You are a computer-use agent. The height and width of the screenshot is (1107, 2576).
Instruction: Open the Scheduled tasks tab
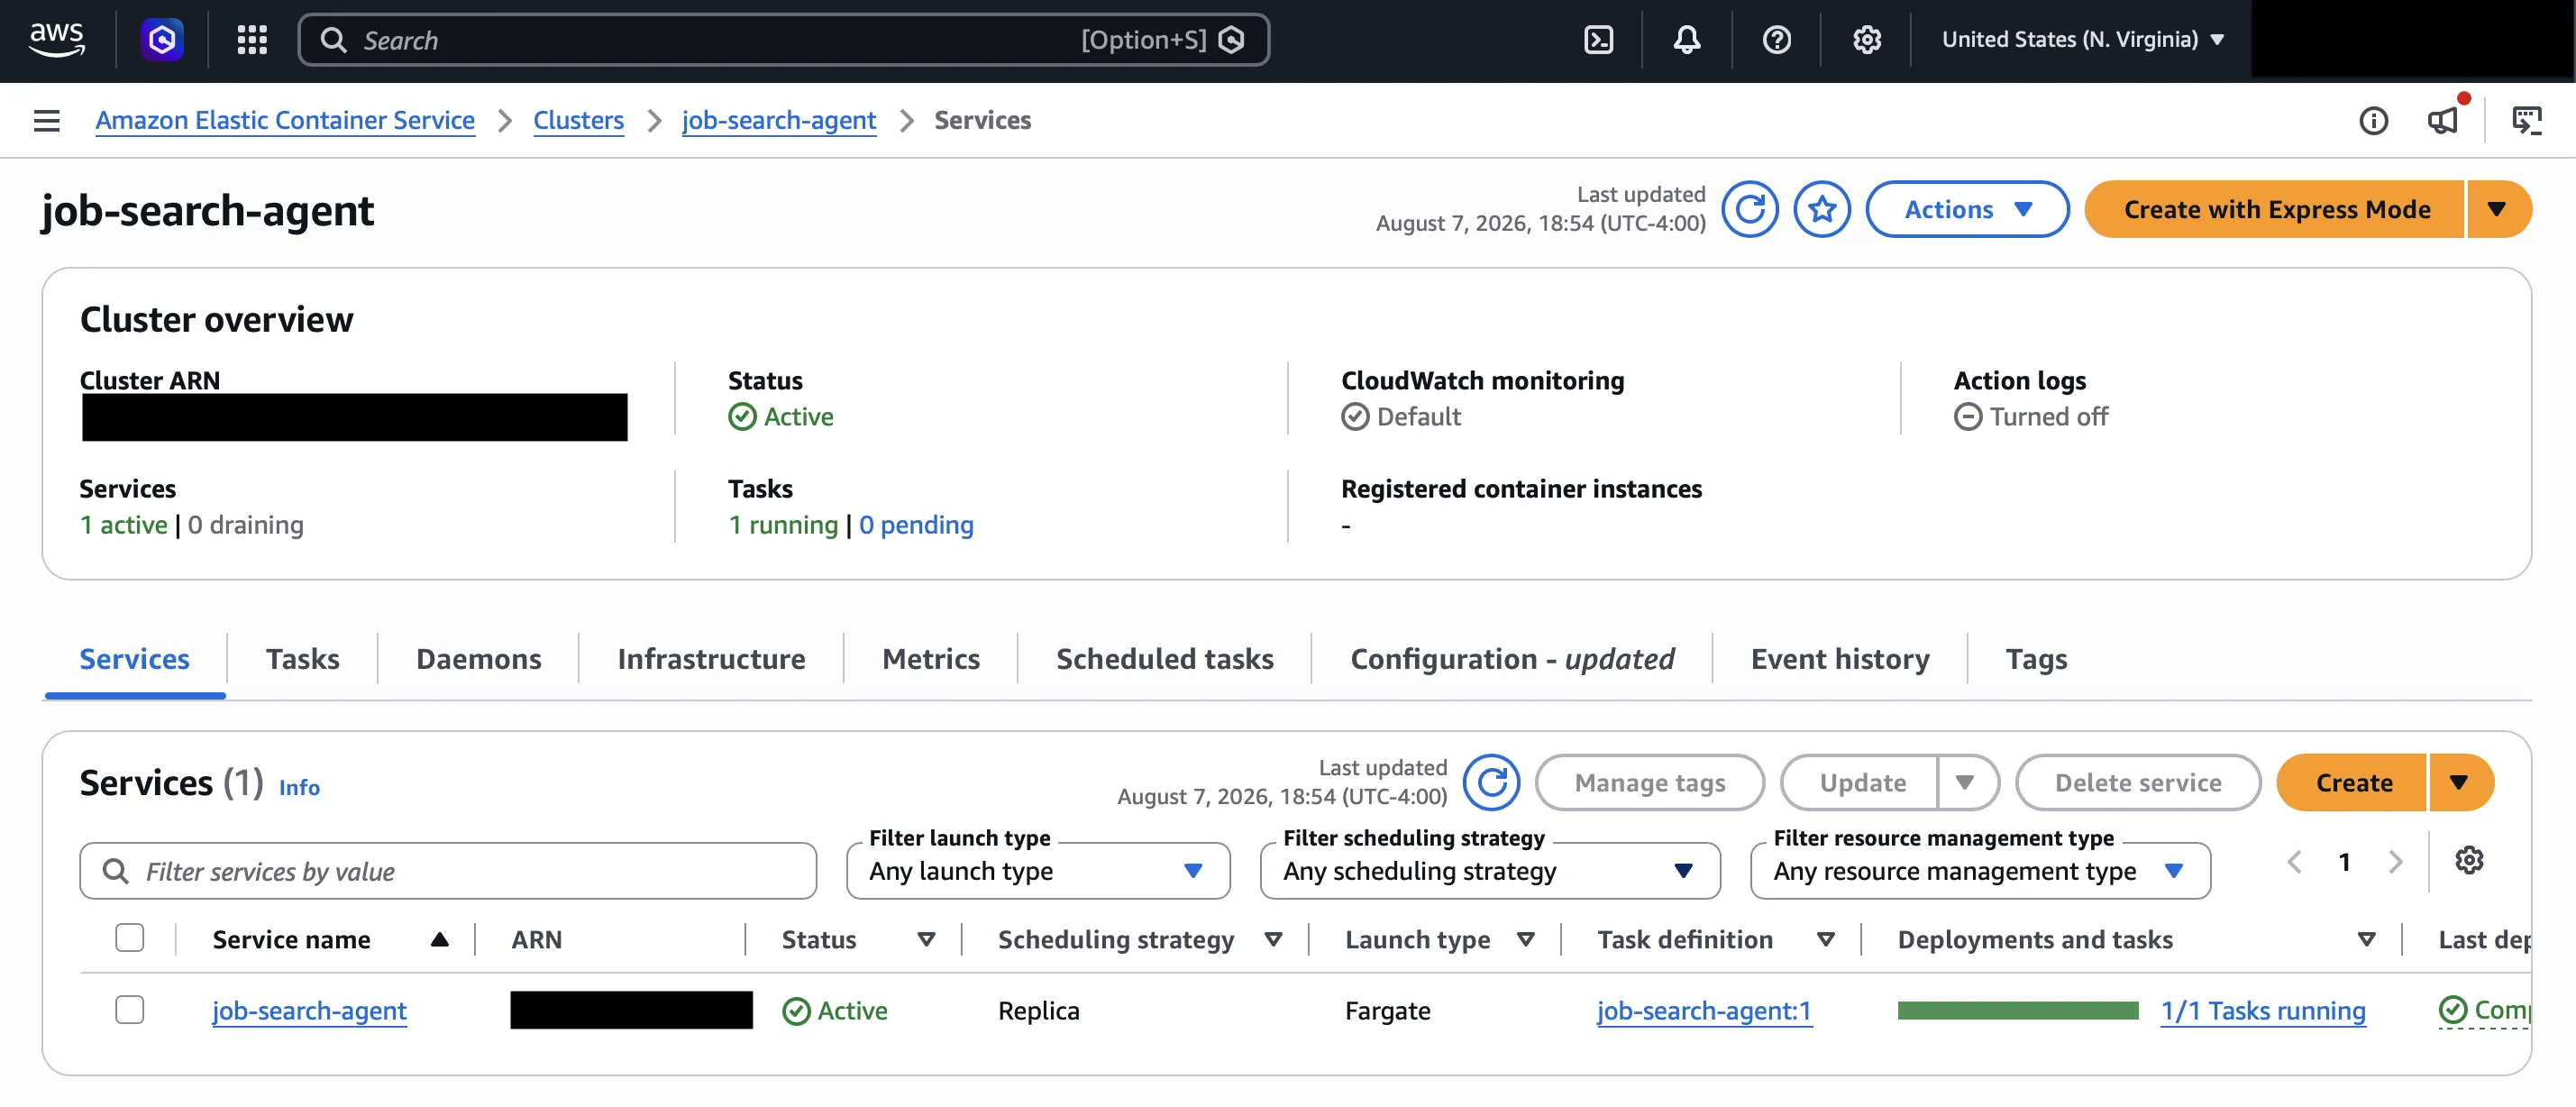coord(1165,659)
